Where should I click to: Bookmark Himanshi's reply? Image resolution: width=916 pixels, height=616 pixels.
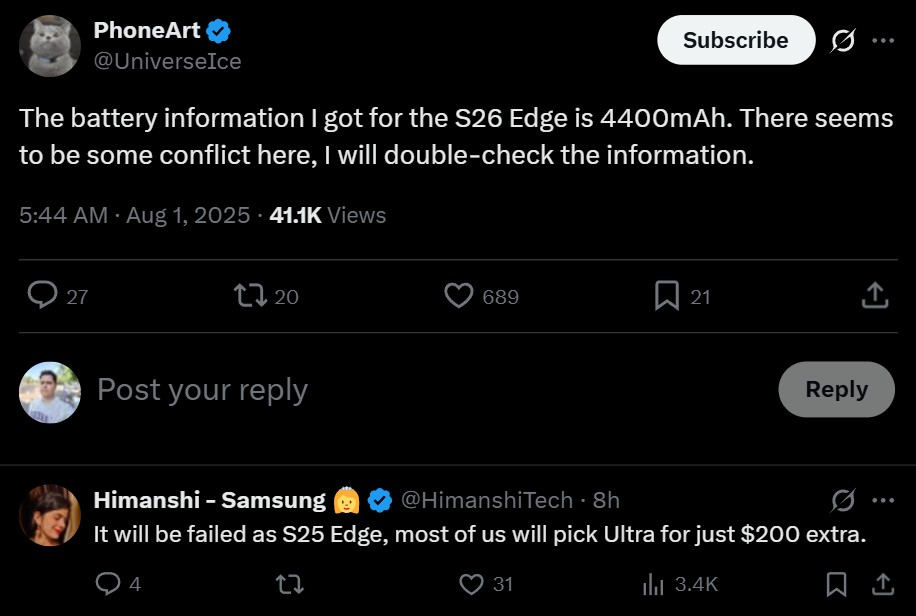pos(837,584)
